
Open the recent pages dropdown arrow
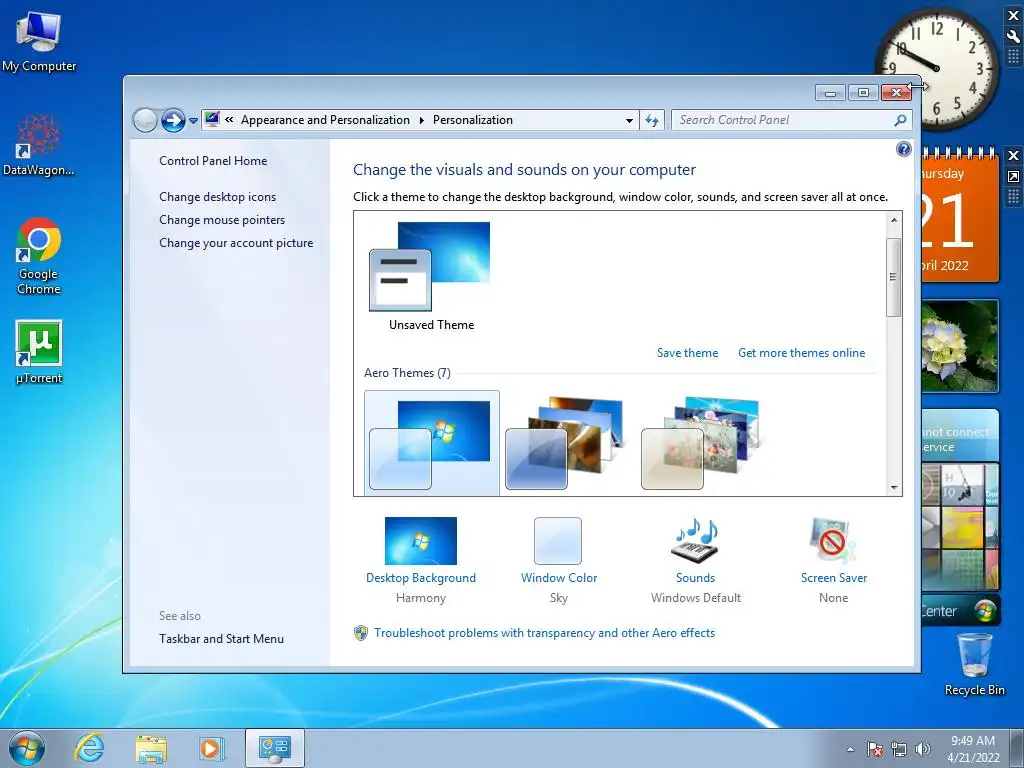point(193,121)
